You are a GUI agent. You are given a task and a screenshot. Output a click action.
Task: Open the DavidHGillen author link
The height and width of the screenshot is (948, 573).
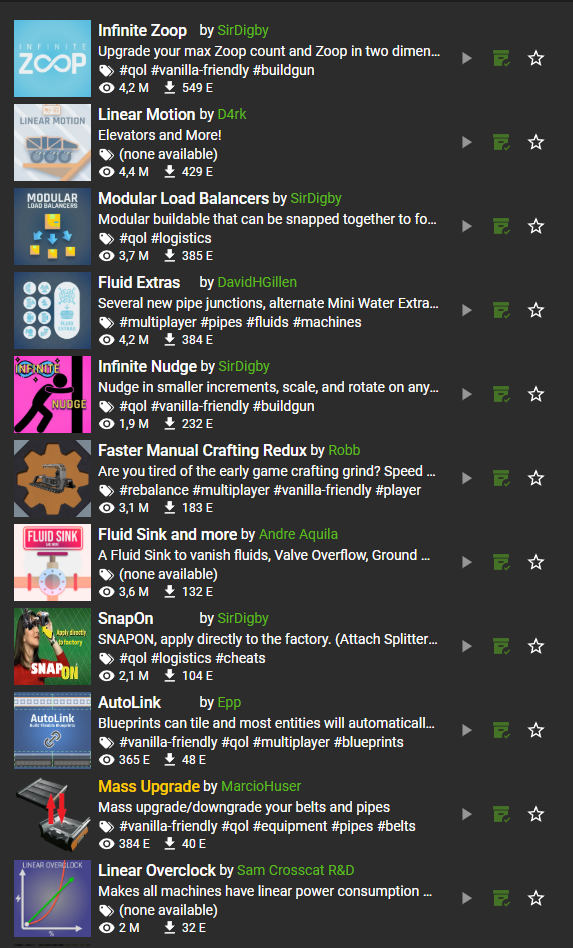[x=257, y=282]
